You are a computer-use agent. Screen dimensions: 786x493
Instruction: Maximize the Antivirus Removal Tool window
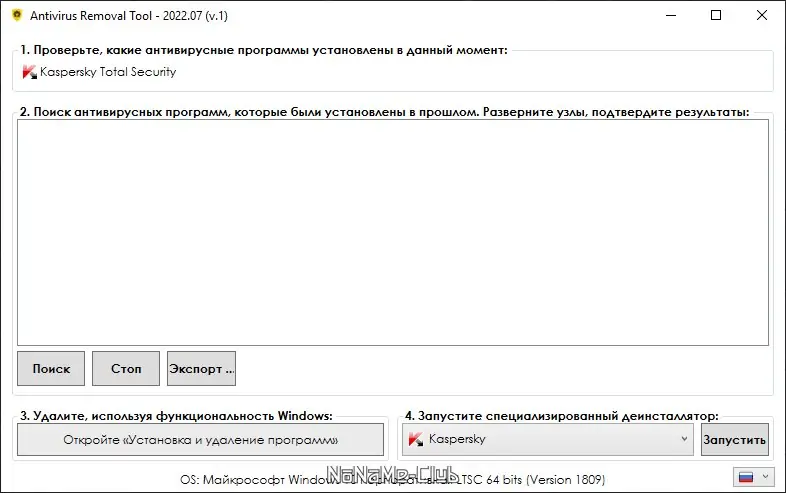coord(716,16)
